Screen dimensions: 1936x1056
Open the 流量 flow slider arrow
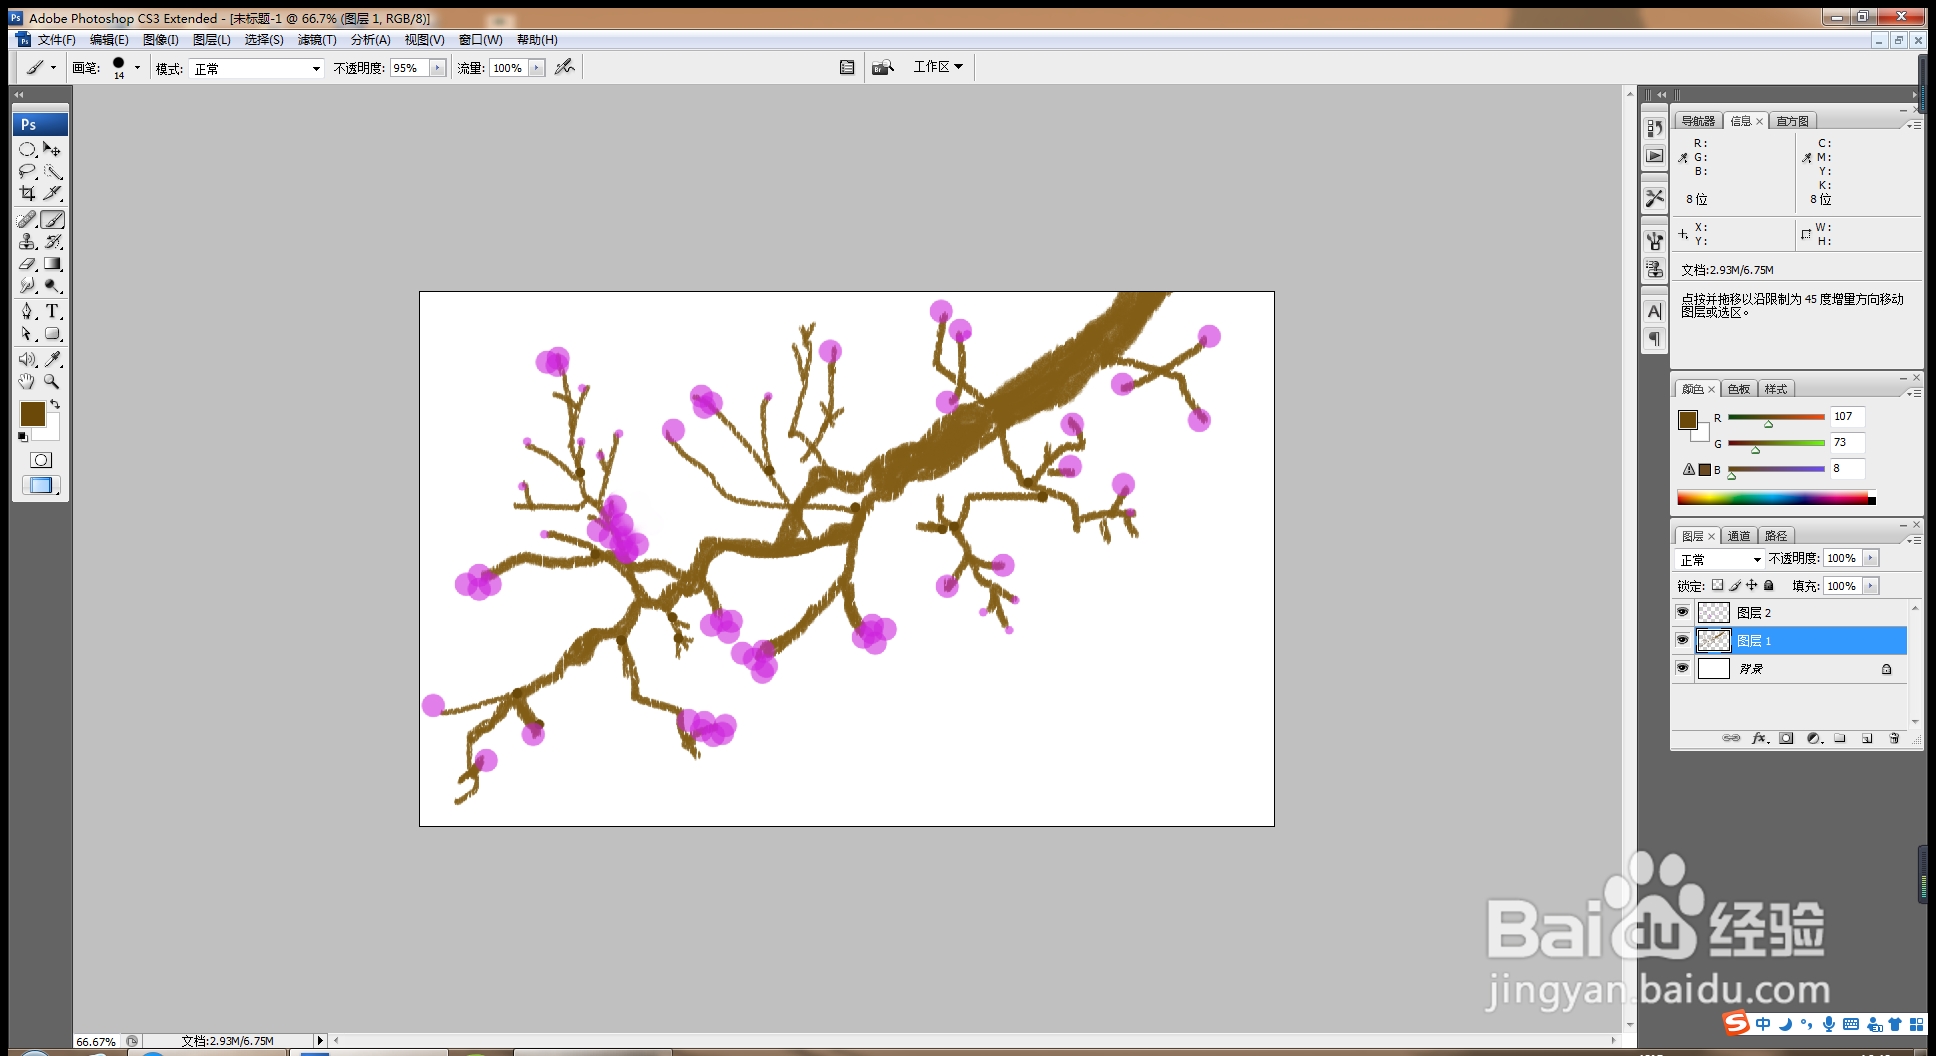tap(537, 68)
